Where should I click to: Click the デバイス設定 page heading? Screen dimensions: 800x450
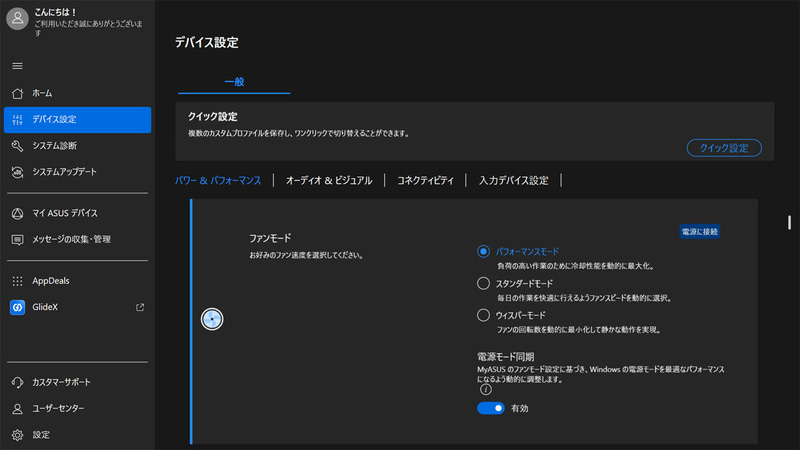point(207,42)
